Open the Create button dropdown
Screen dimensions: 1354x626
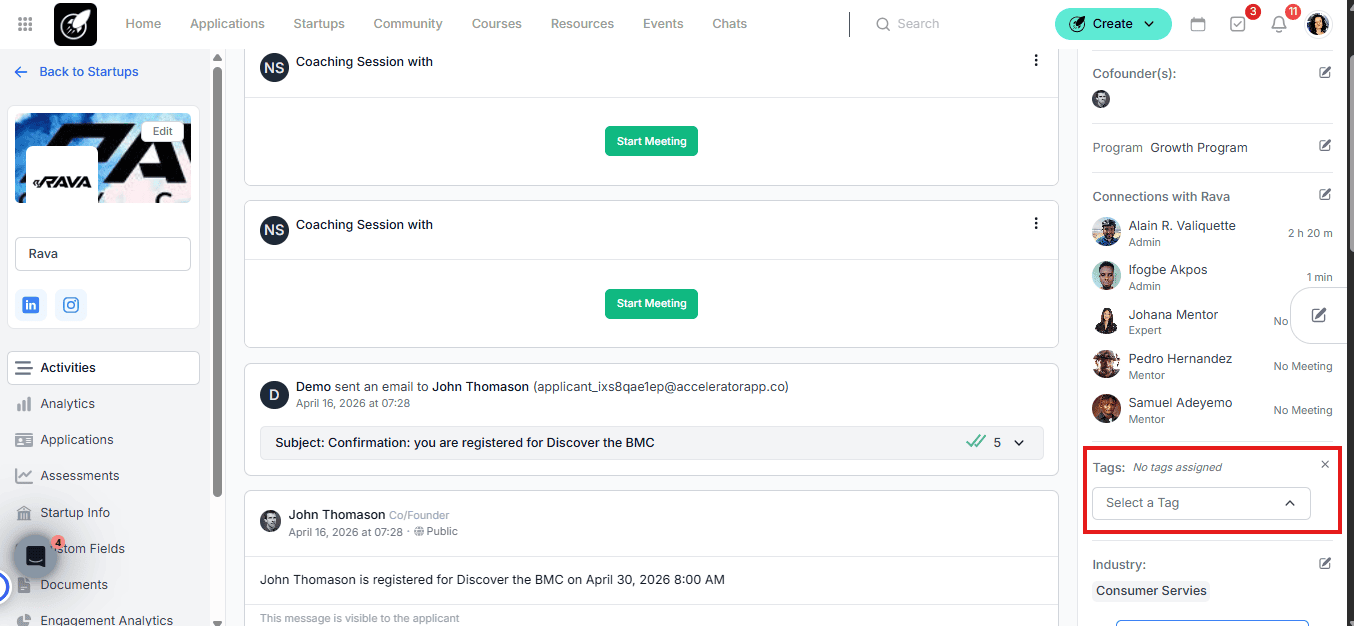[1113, 24]
